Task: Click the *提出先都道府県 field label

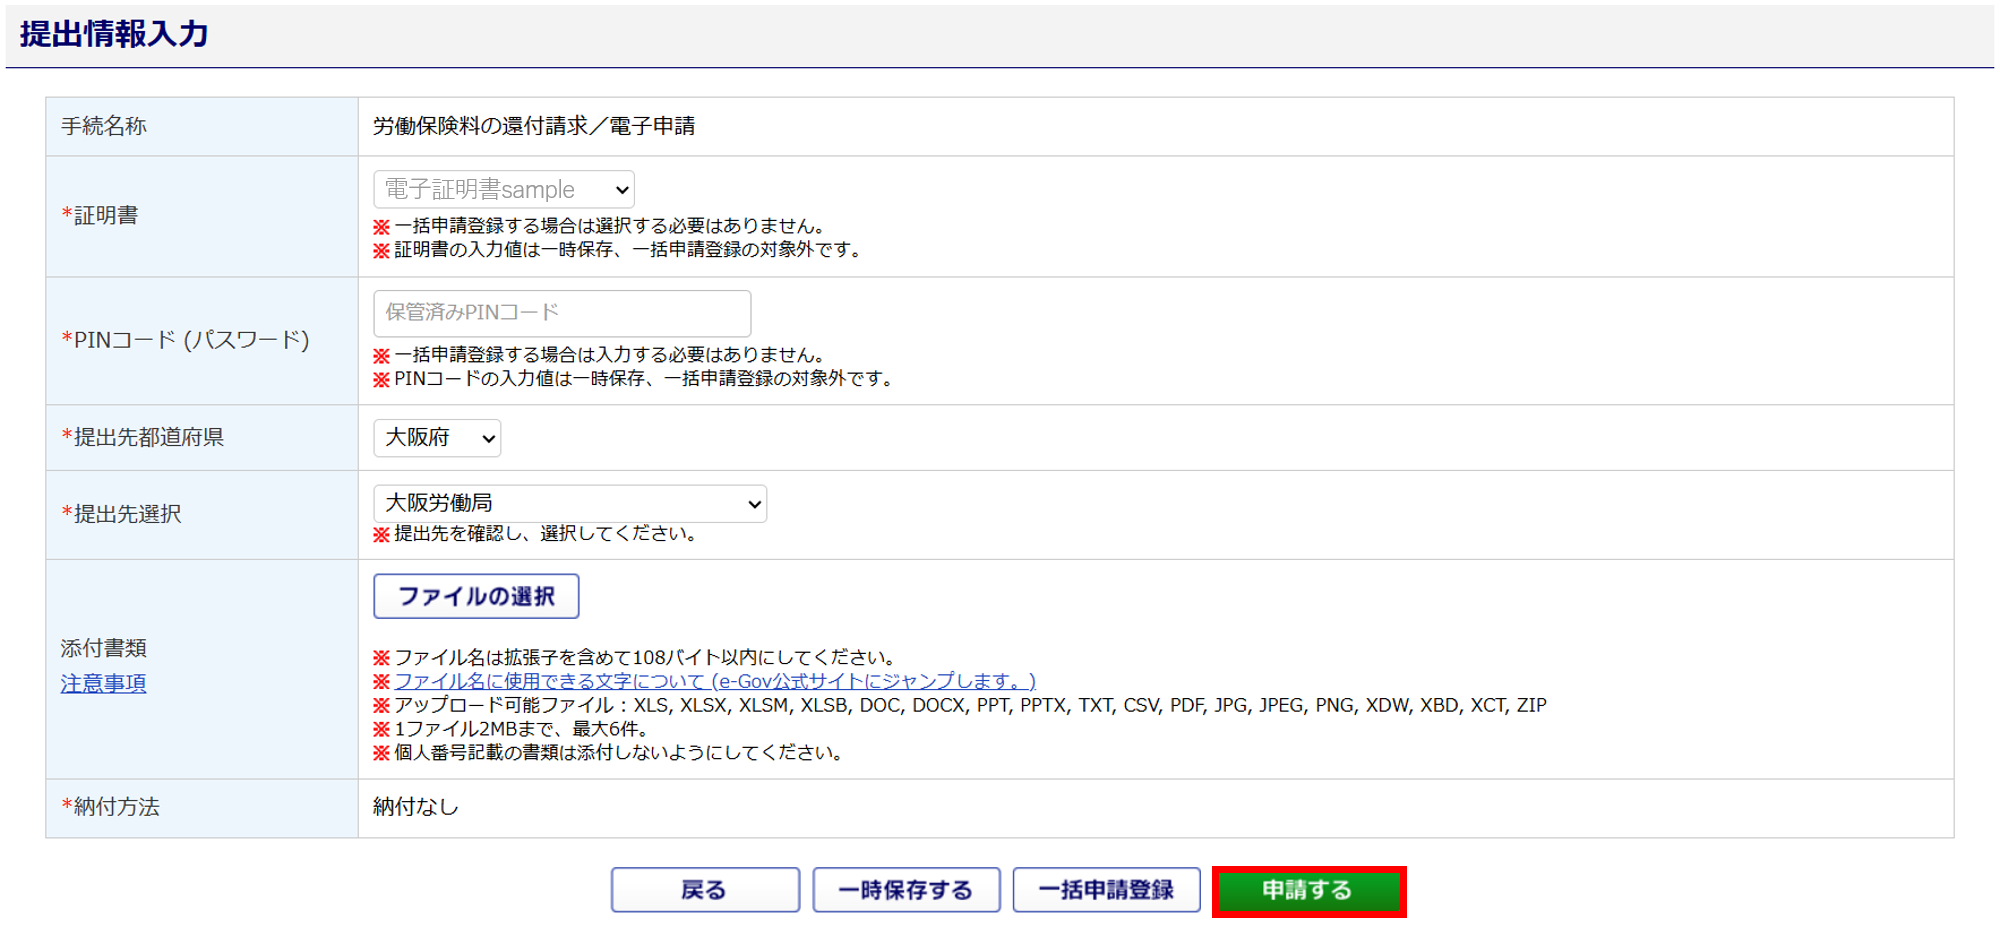Action: point(143,438)
